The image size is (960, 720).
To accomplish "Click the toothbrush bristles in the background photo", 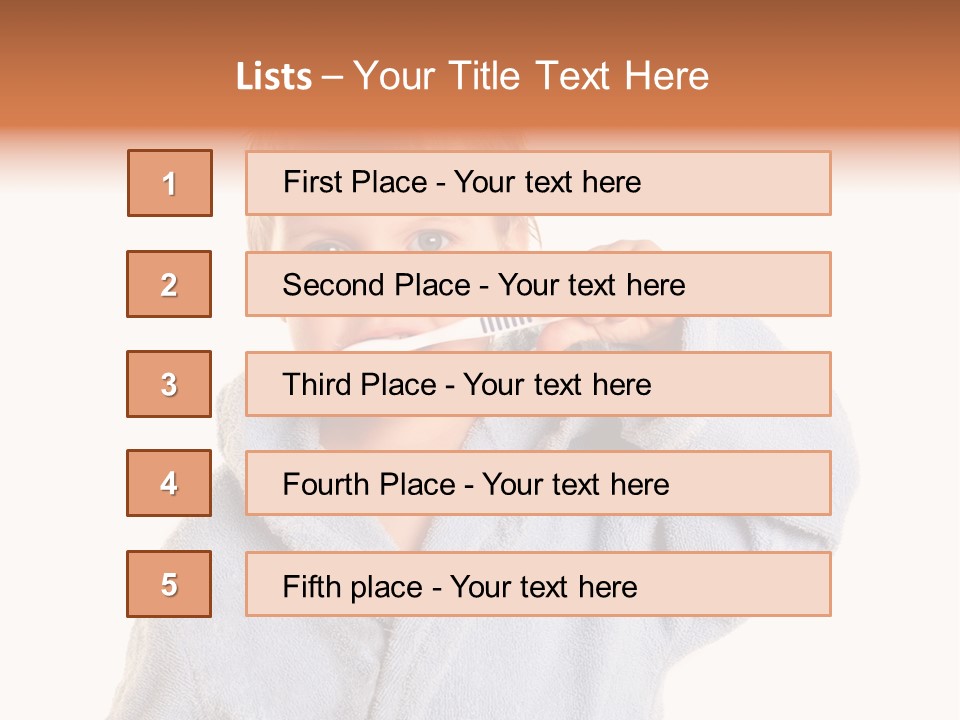I will point(510,324).
